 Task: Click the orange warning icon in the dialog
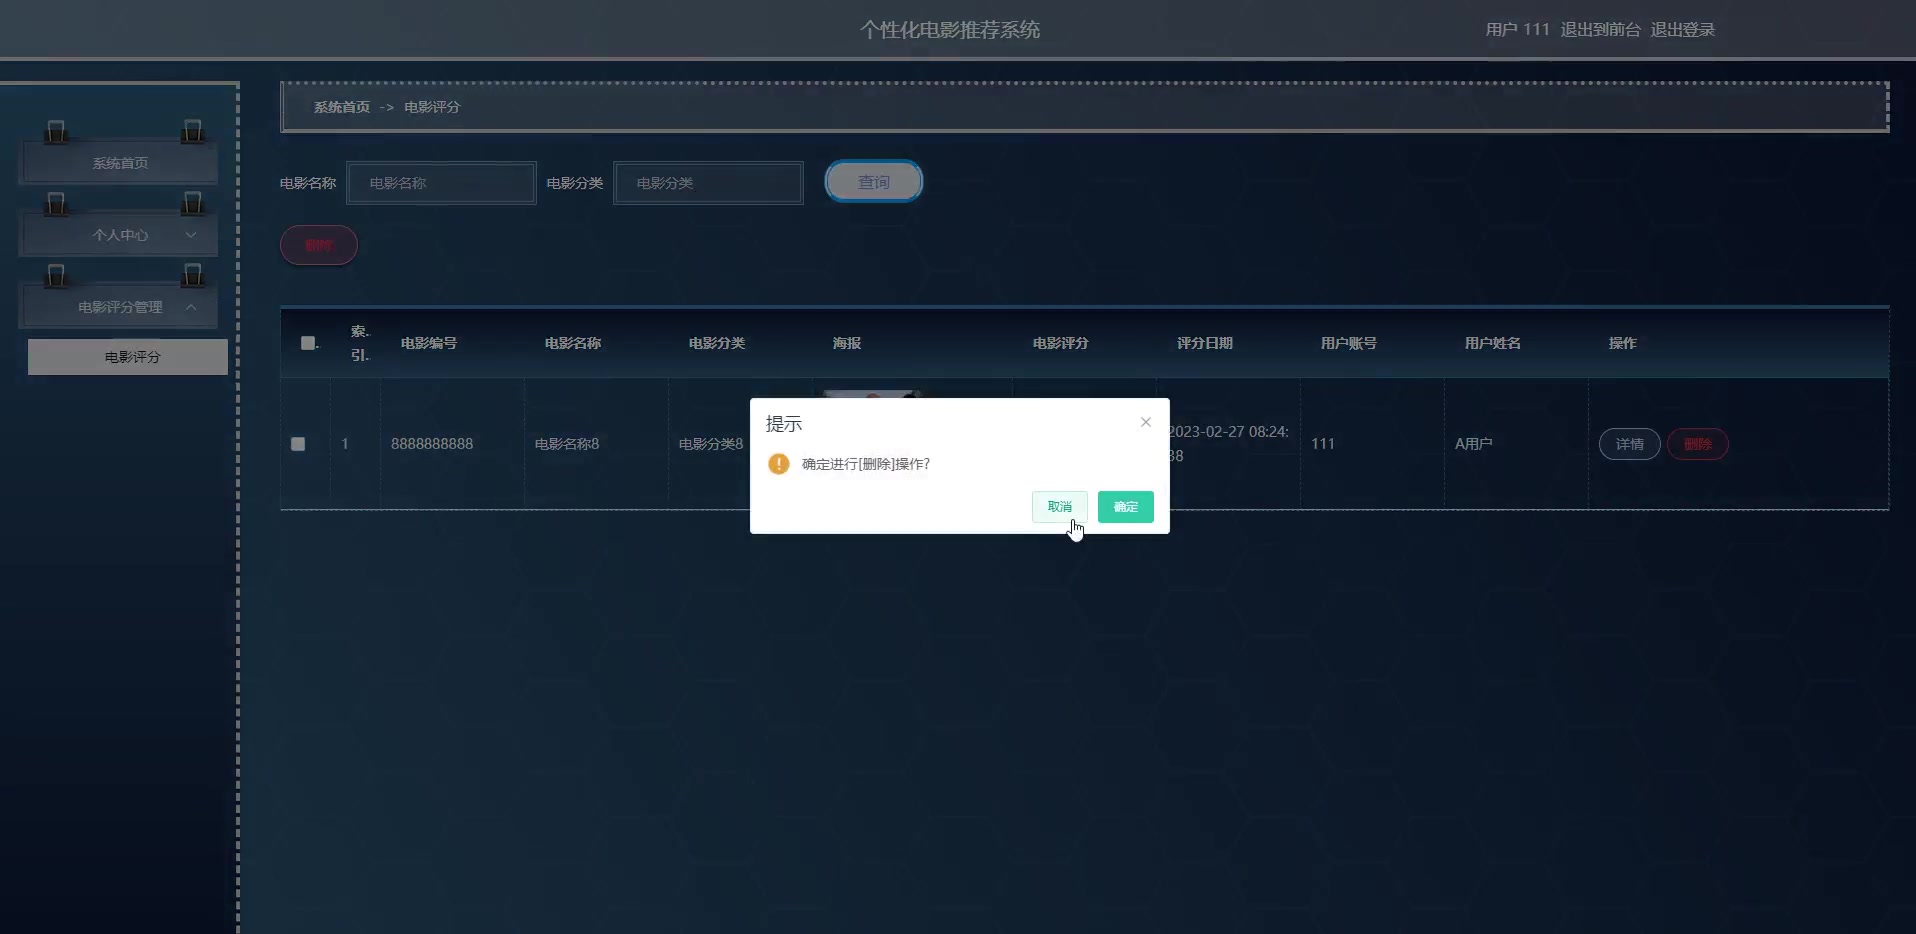pyautogui.click(x=778, y=464)
